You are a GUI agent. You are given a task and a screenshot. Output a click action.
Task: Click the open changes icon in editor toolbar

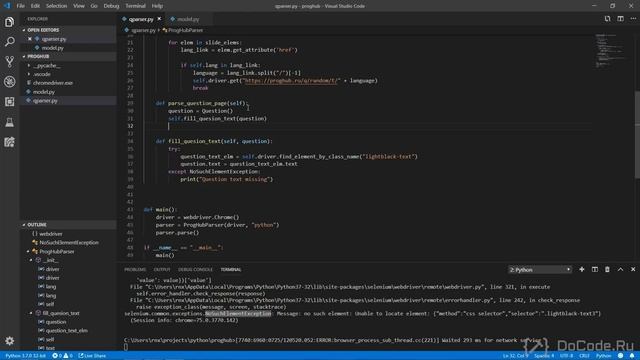(607, 19)
